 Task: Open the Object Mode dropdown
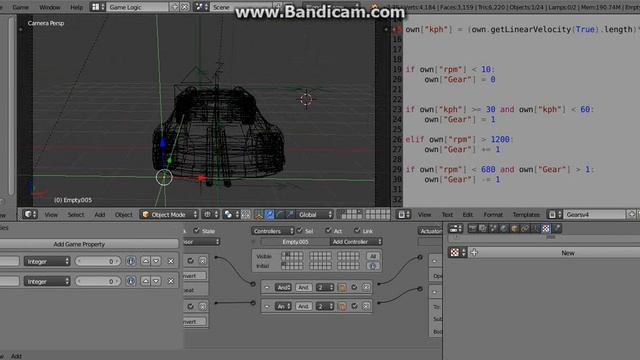pyautogui.click(x=169, y=214)
